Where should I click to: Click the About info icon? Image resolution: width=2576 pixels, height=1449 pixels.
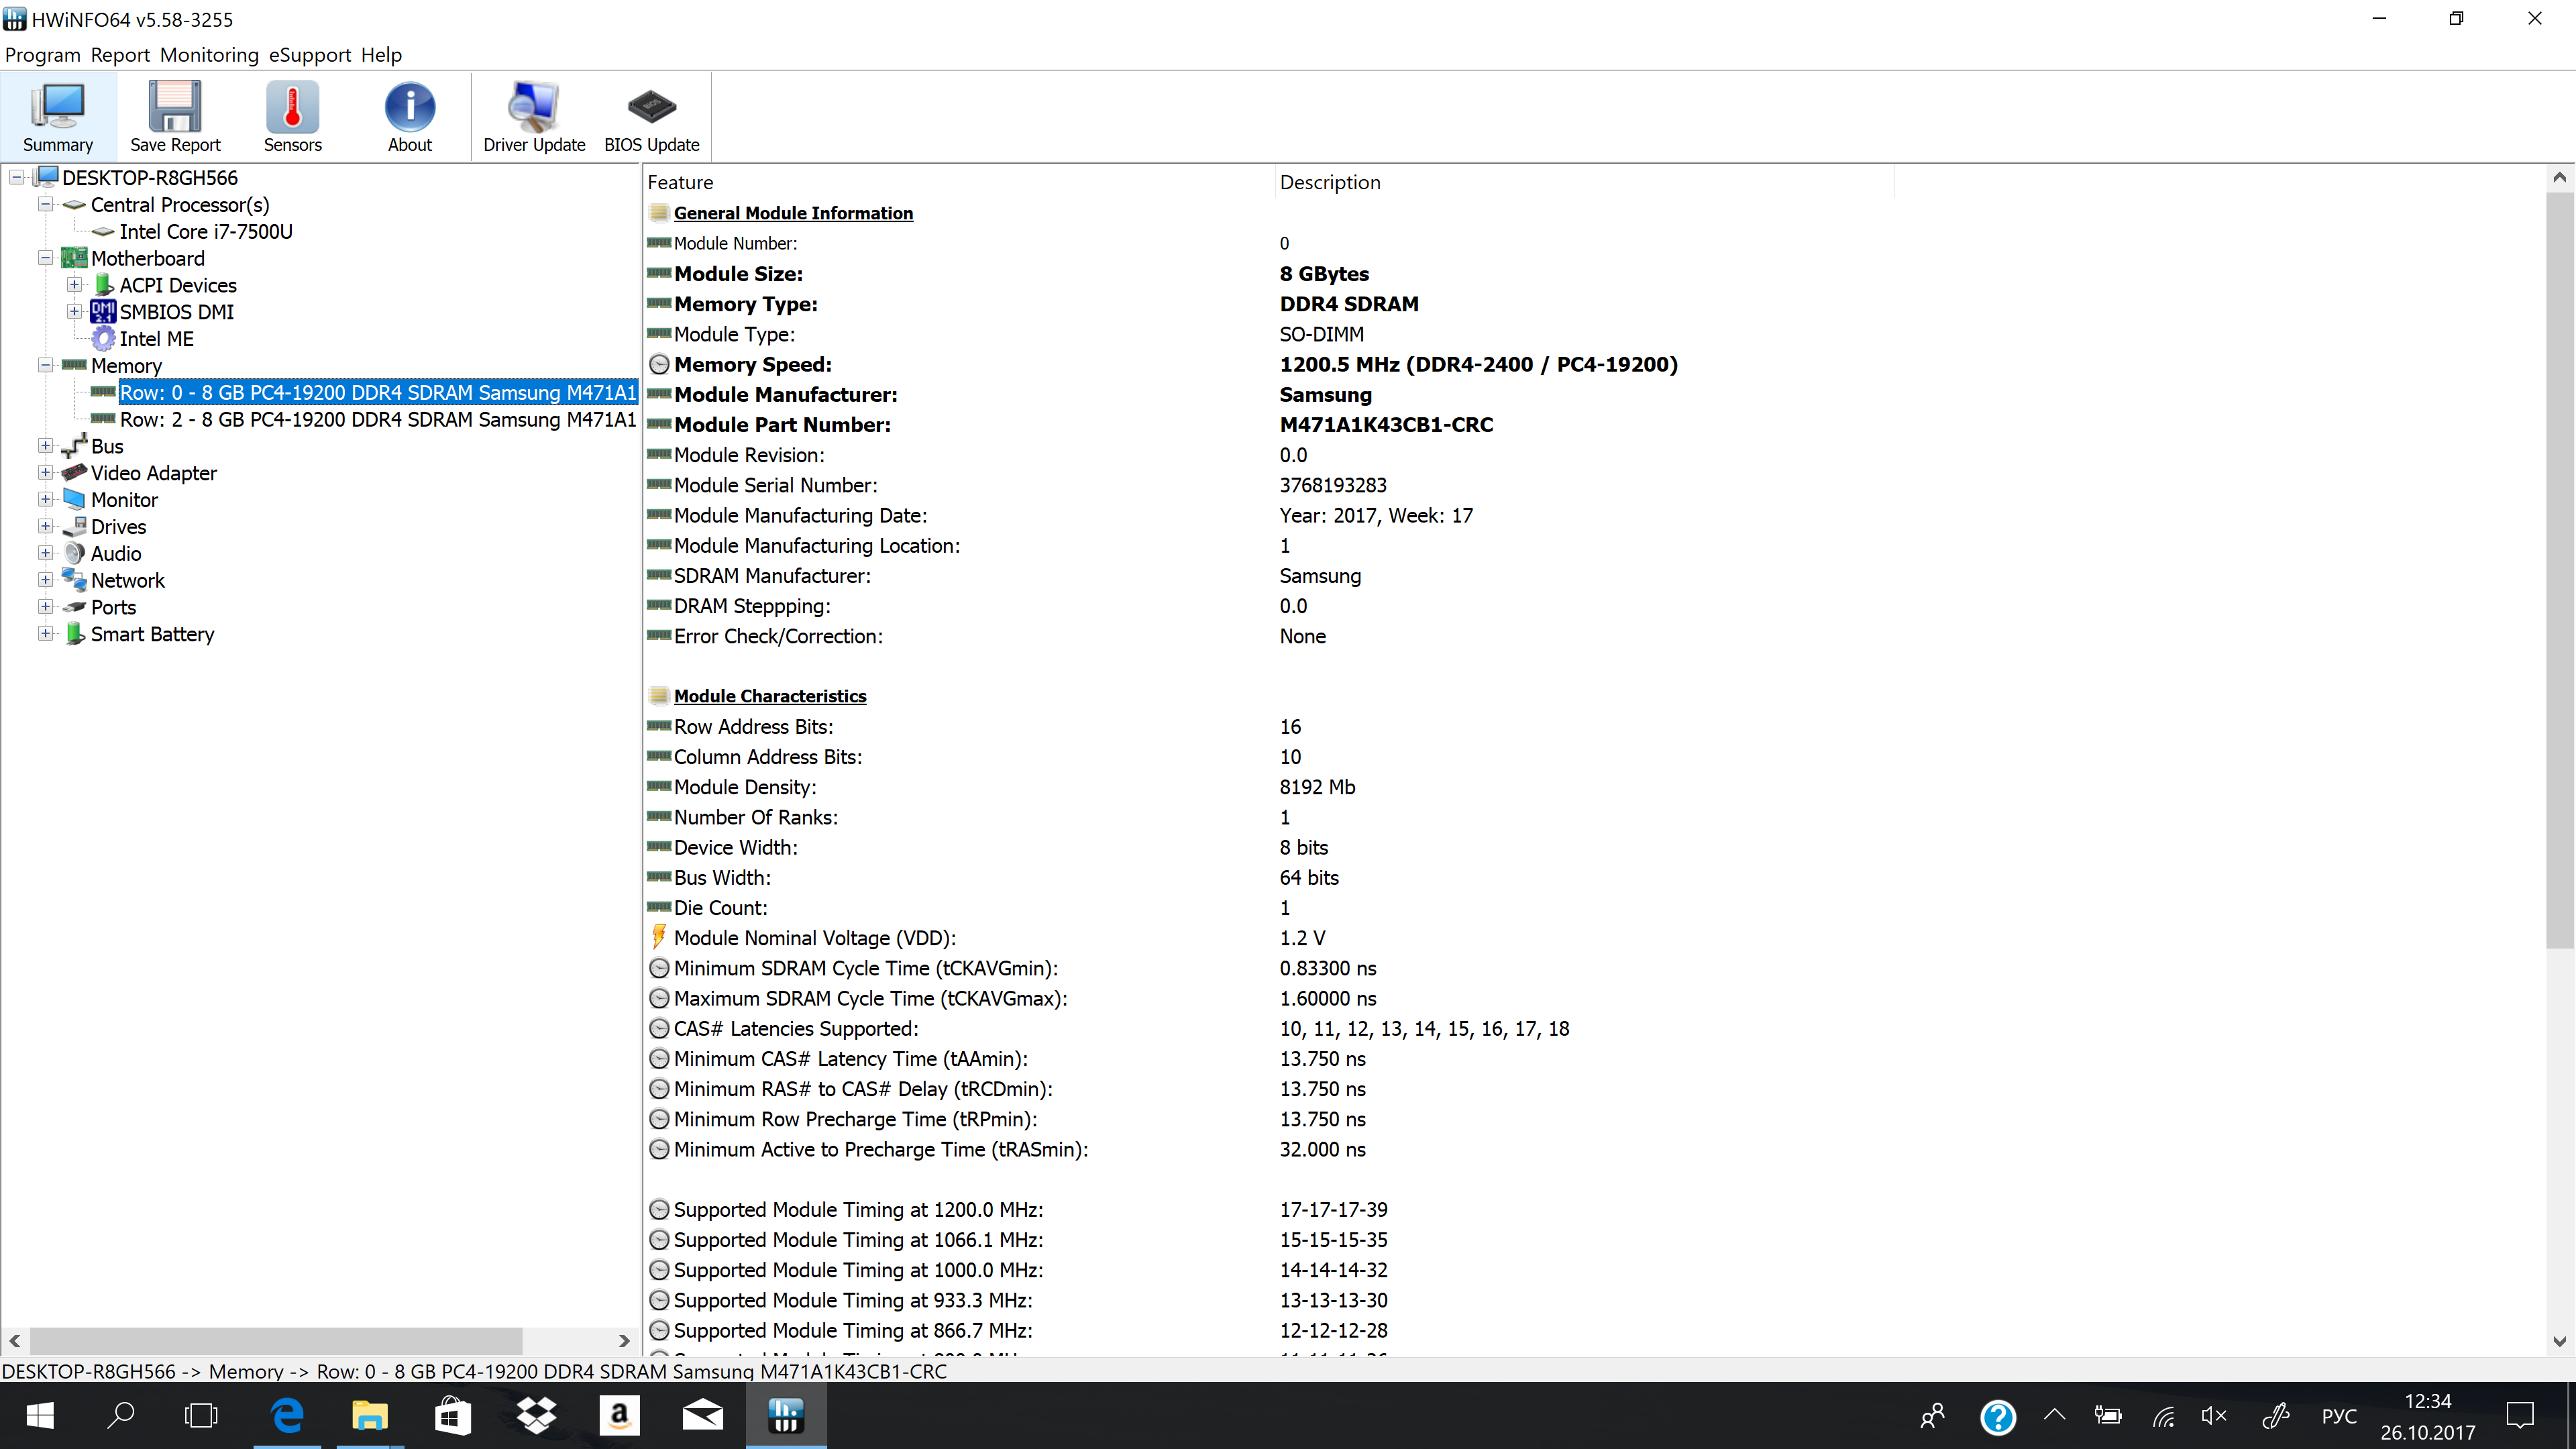pos(410,117)
